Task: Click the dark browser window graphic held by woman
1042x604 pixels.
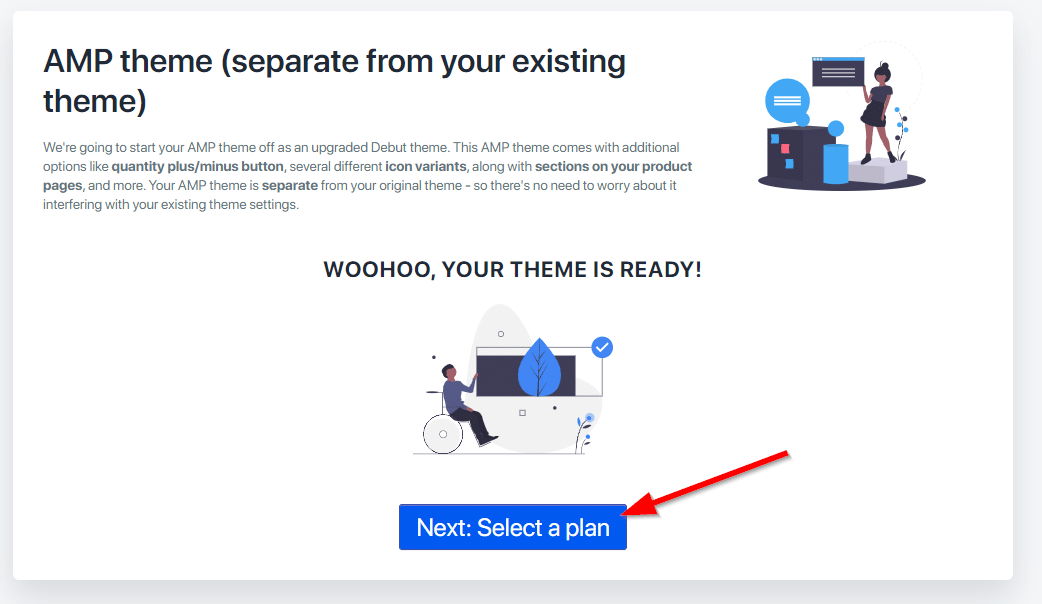Action: point(837,71)
